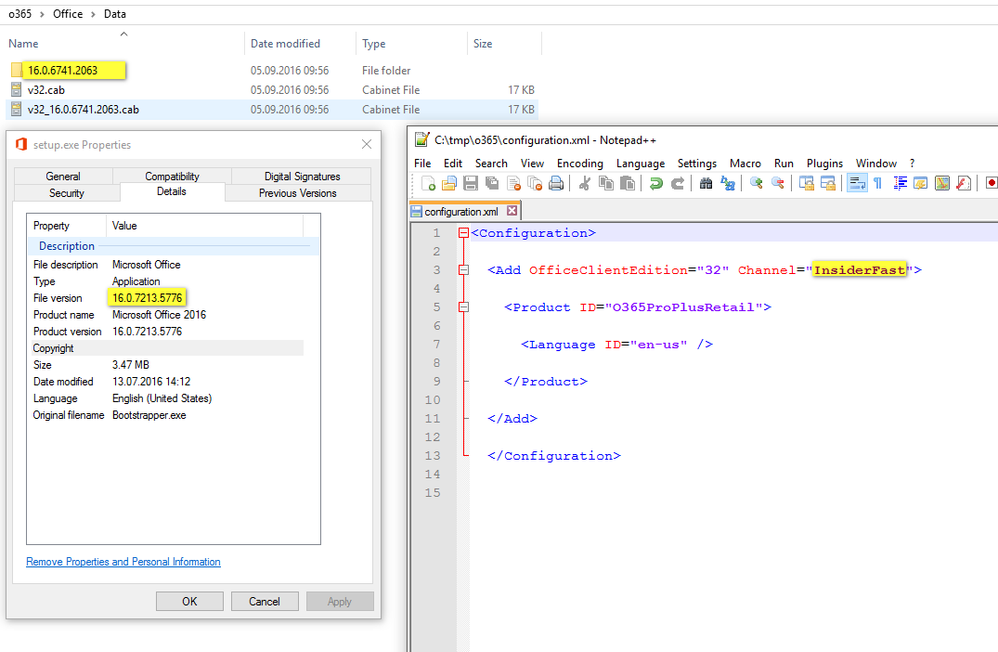Click Remove Properties and Personal Information link
This screenshot has height=652, width=998.
click(123, 561)
